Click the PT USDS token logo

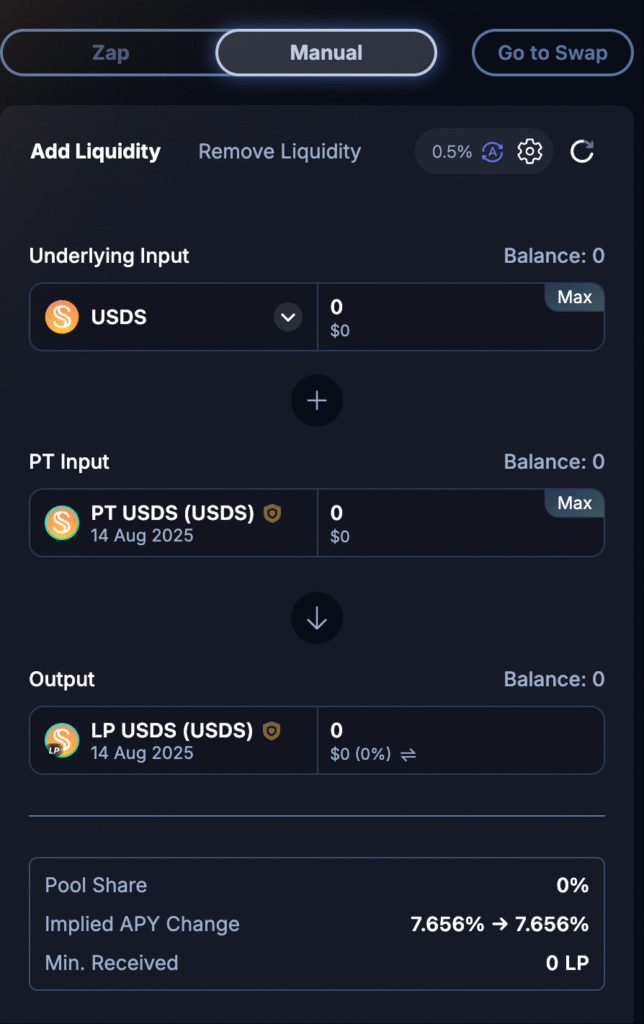tap(62, 523)
